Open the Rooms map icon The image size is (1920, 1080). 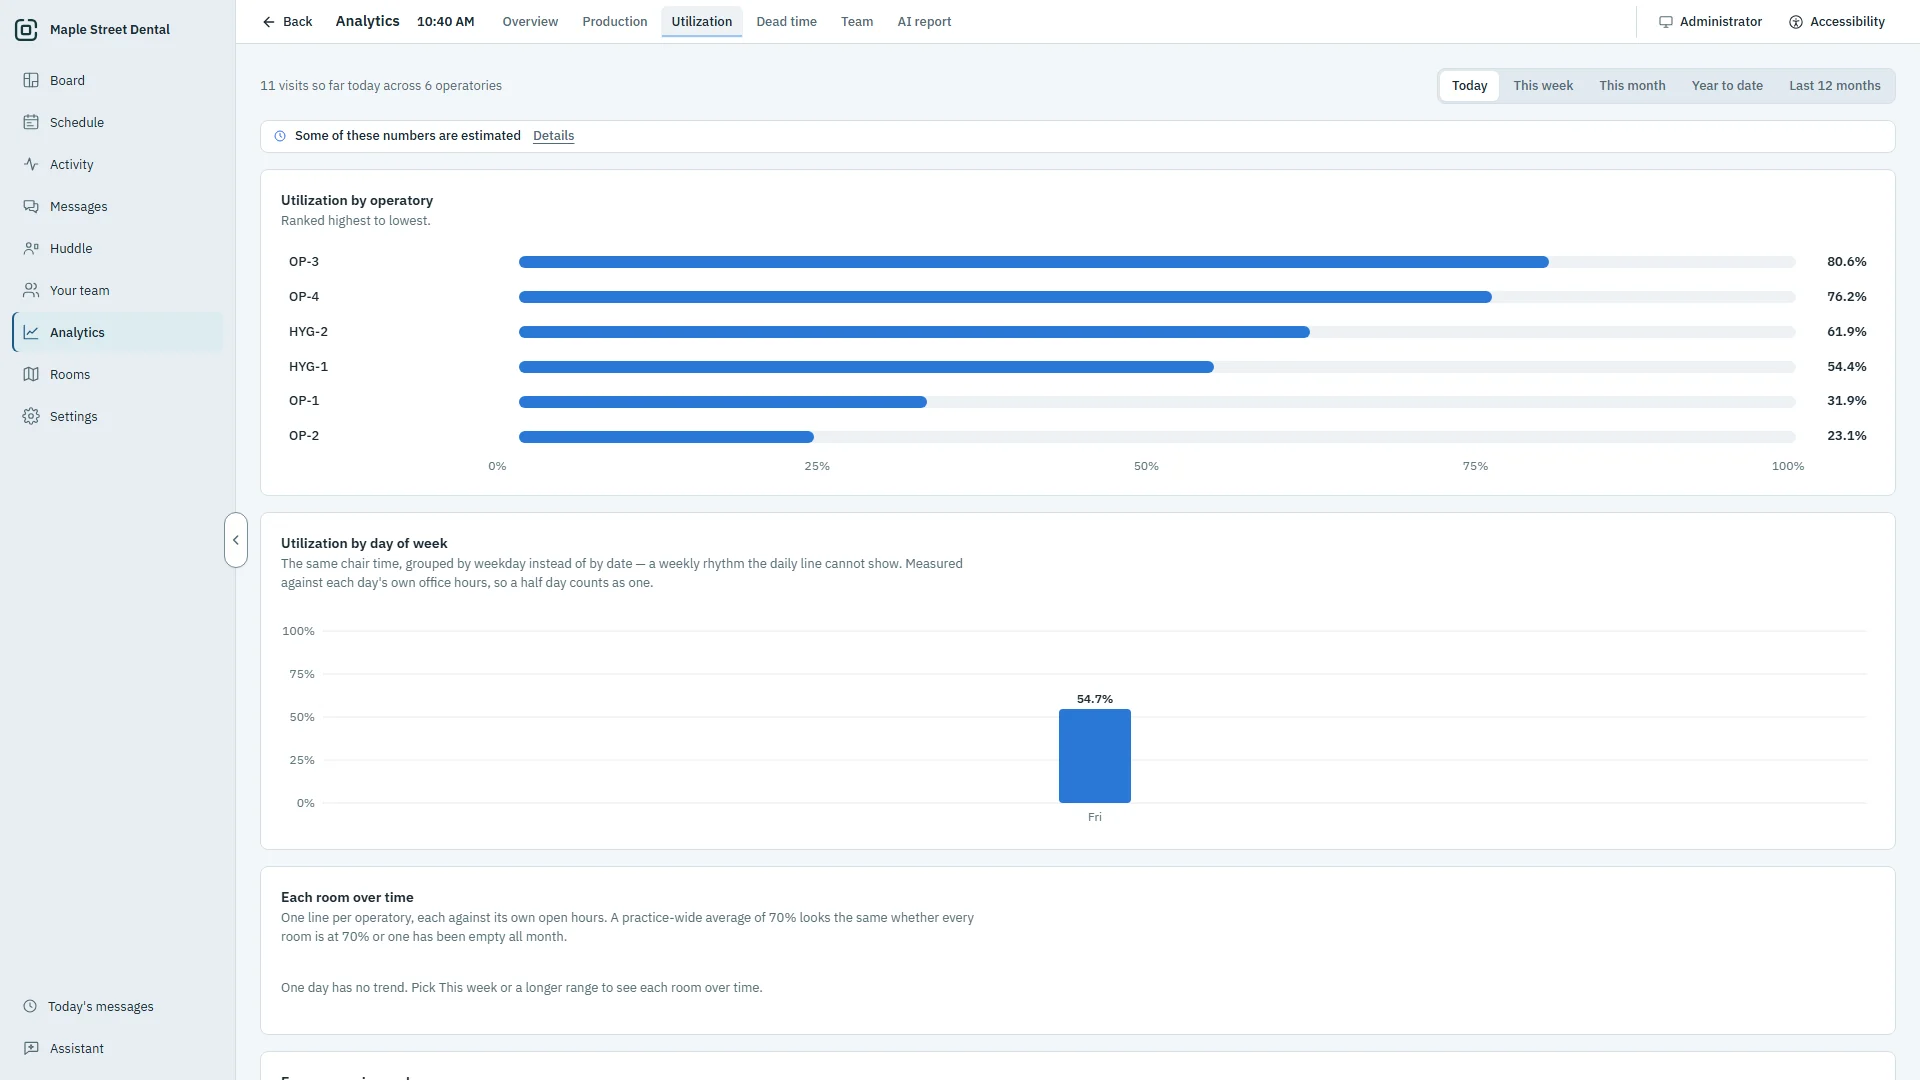tap(31, 374)
